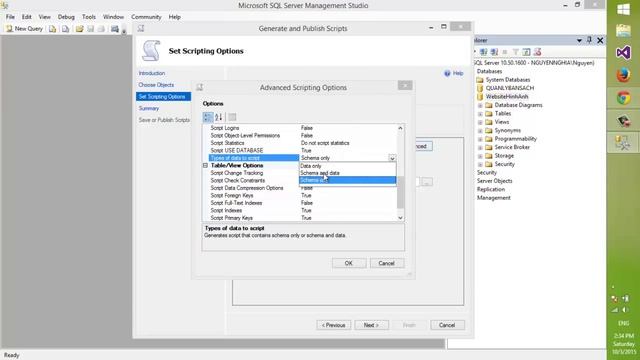This screenshot has height=360, width=640.
Task: Open the Debug menu
Action: pos(66,17)
